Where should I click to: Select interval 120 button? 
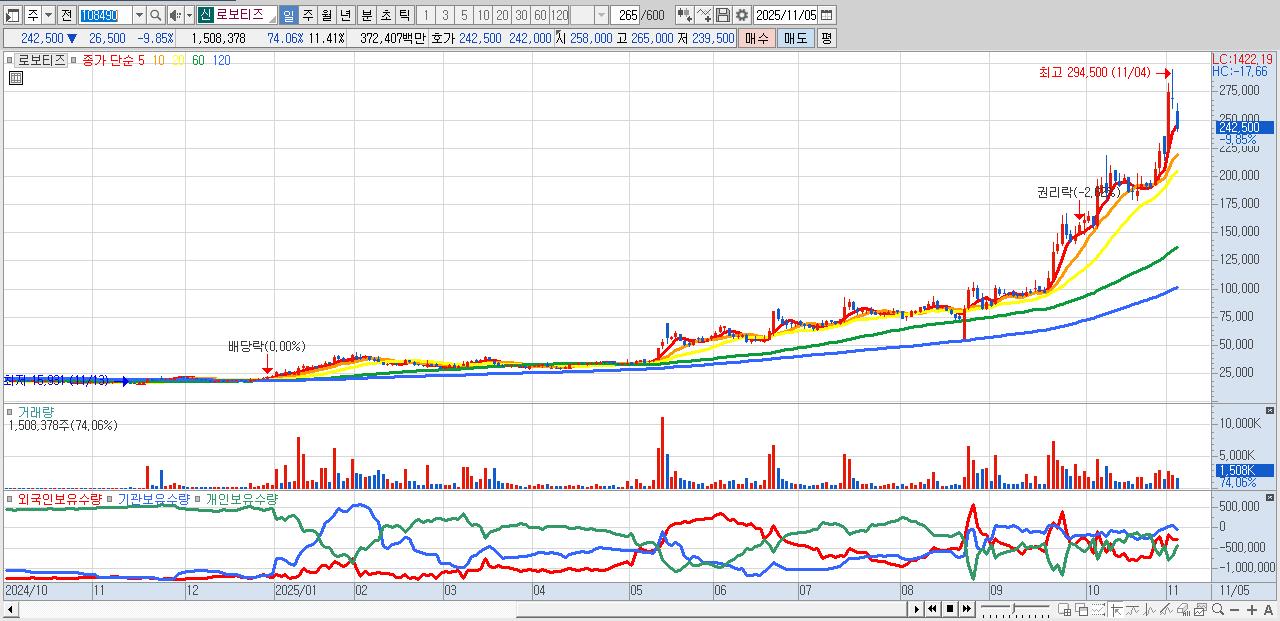pyautogui.click(x=559, y=15)
